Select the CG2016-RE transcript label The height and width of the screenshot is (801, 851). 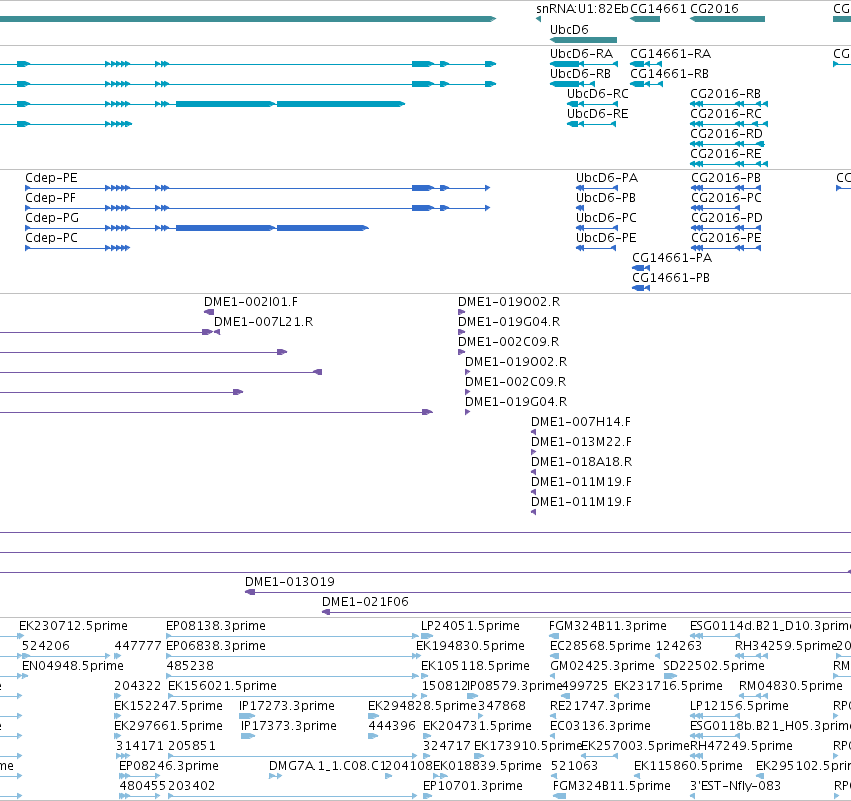[726, 154]
